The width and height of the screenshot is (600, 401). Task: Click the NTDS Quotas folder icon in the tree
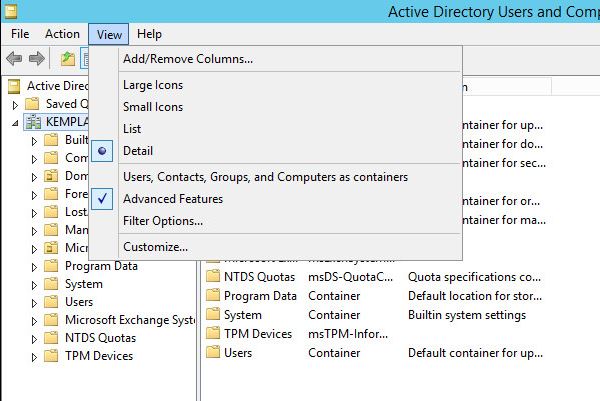(x=51, y=337)
